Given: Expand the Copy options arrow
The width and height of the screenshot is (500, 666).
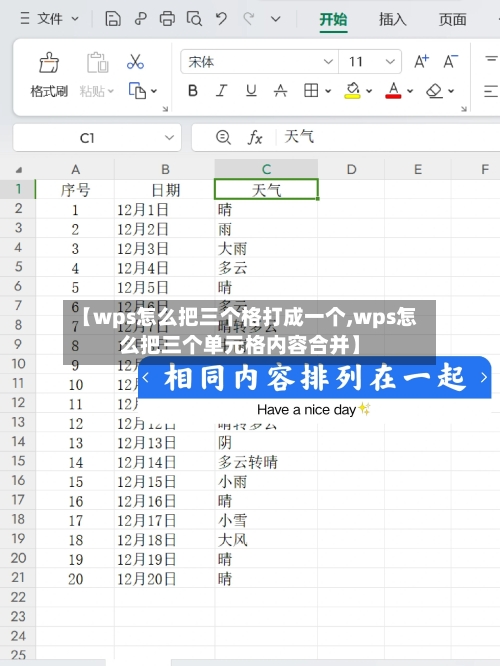Looking at the screenshot, I should [x=154, y=91].
